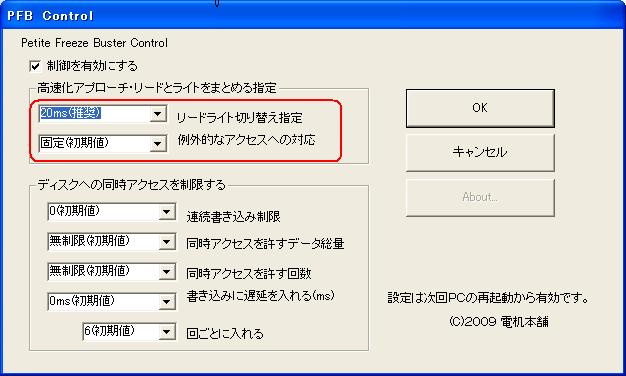
Task: Expand the 同時アクセスを許すデータ総量 dropdown arrow
Action: click(x=166, y=242)
